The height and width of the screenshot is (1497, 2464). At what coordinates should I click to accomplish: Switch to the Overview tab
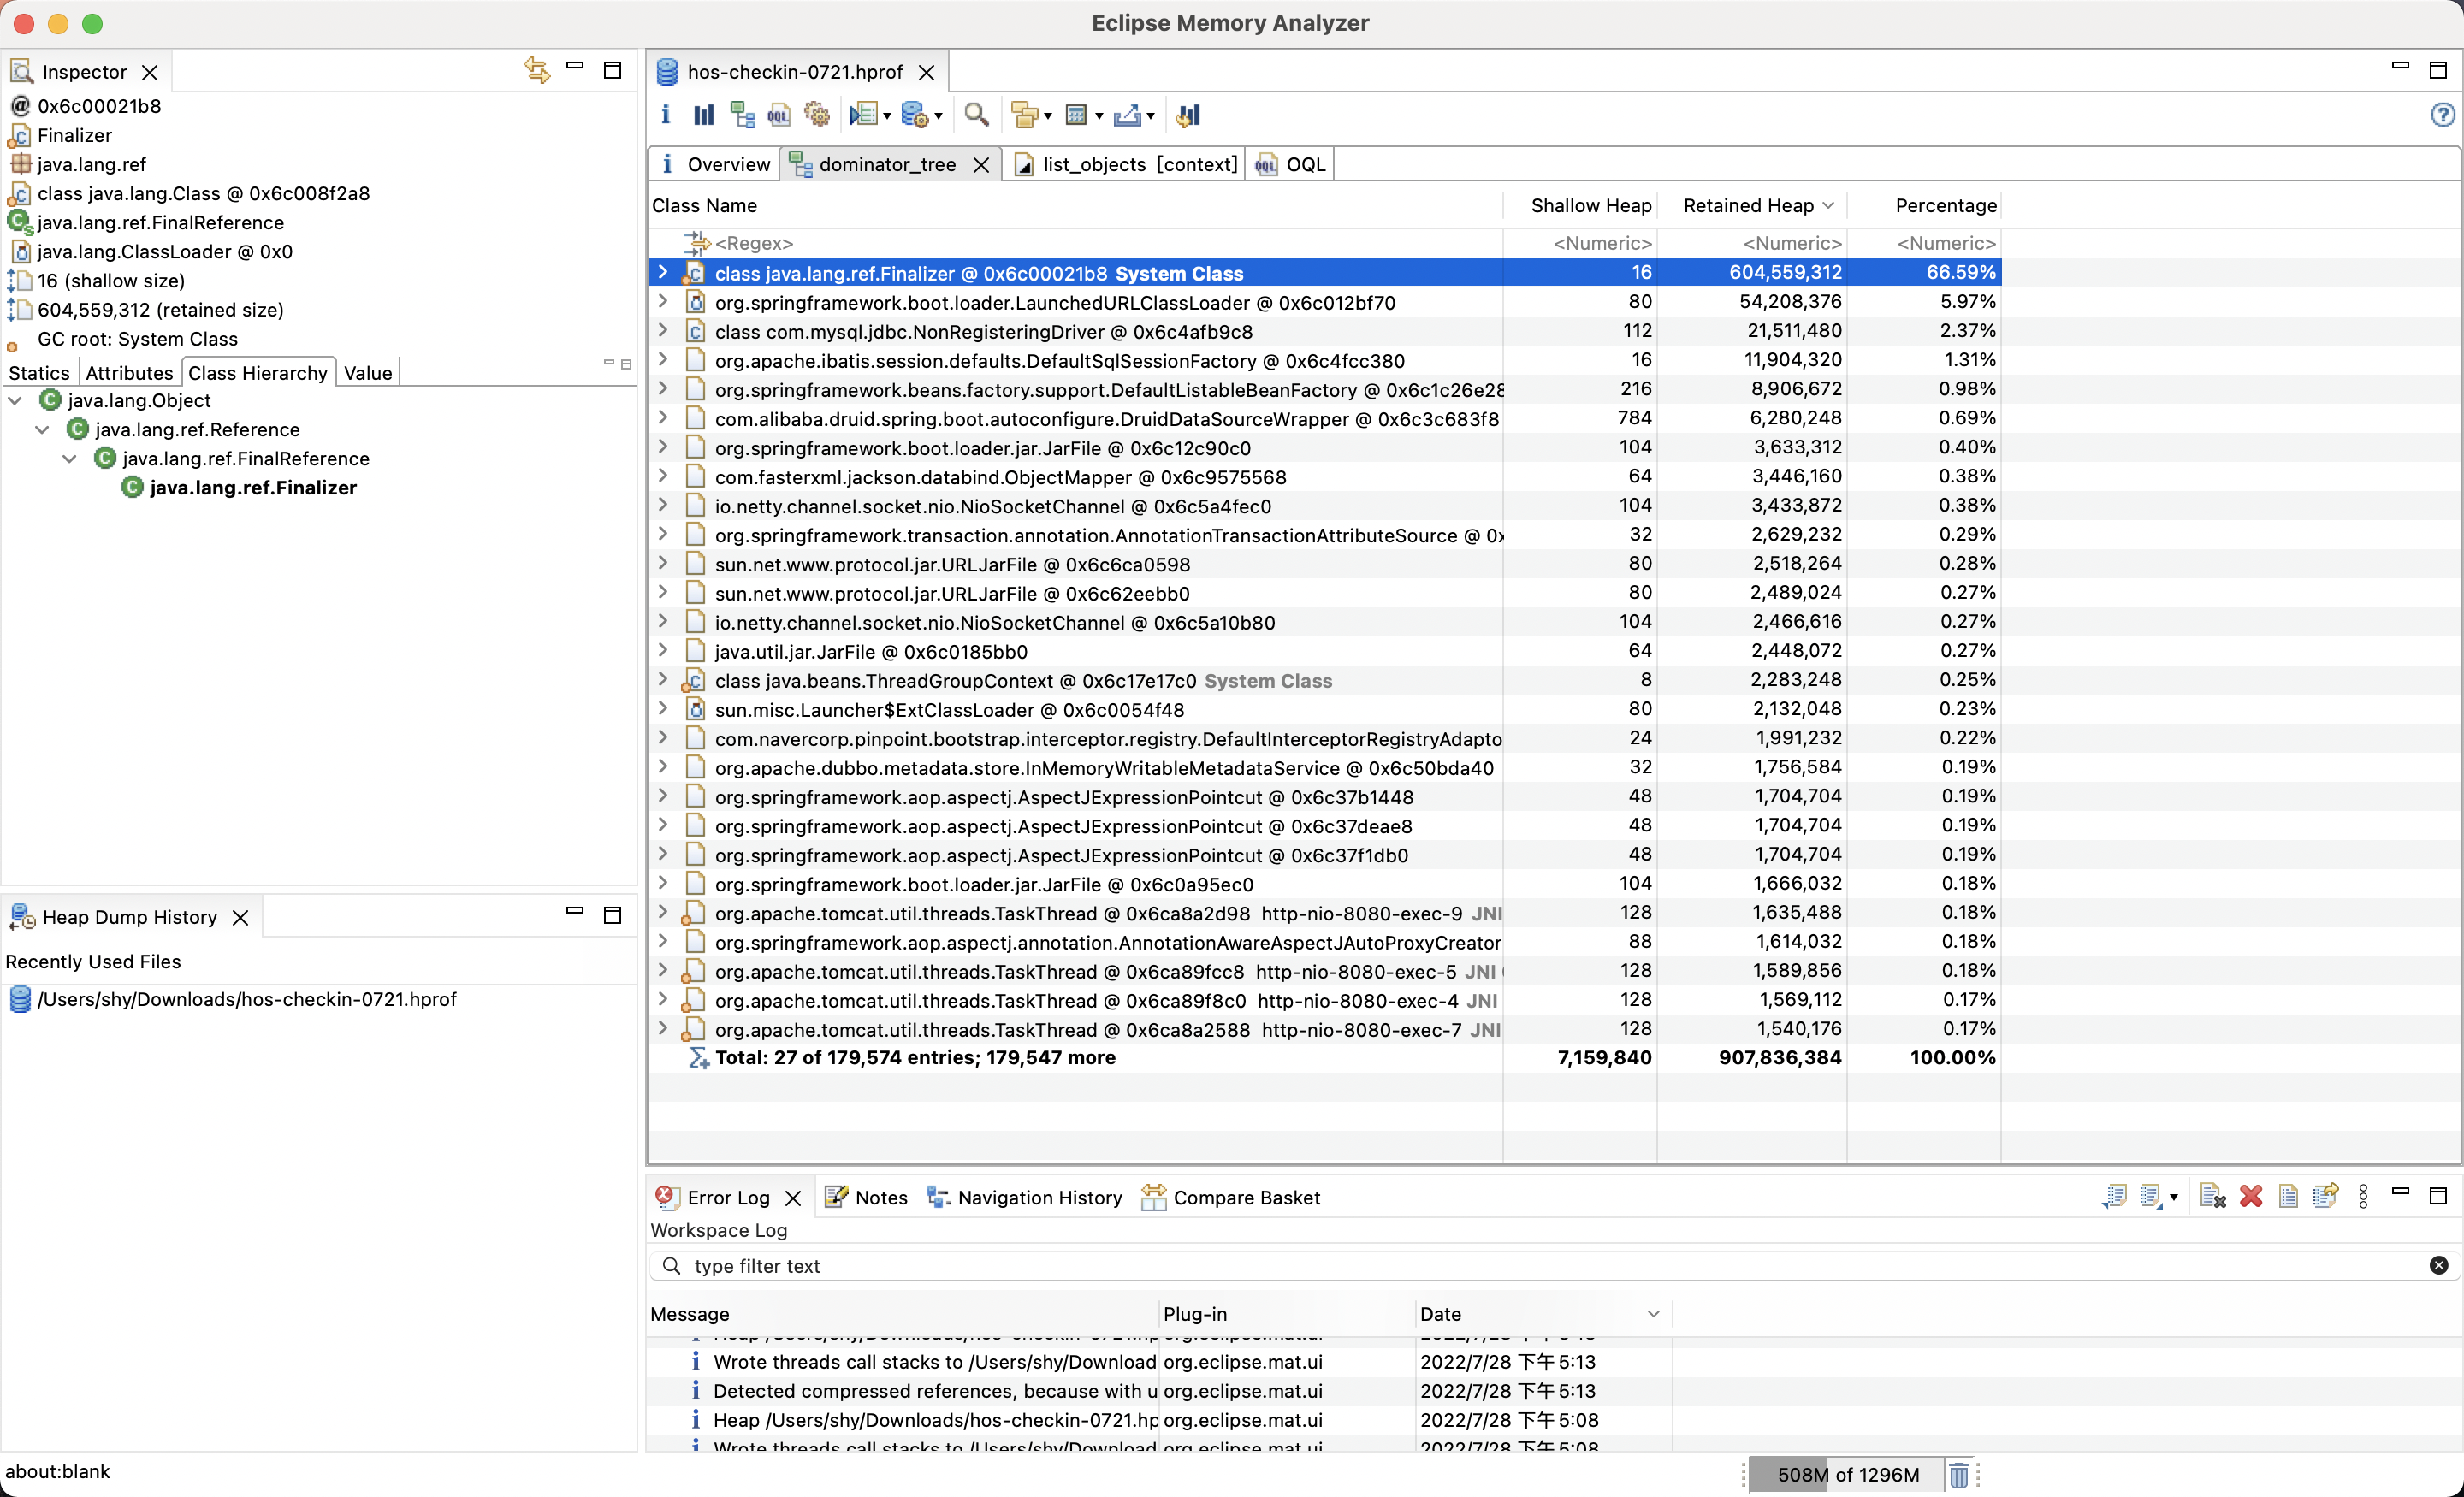pyautogui.click(x=727, y=163)
